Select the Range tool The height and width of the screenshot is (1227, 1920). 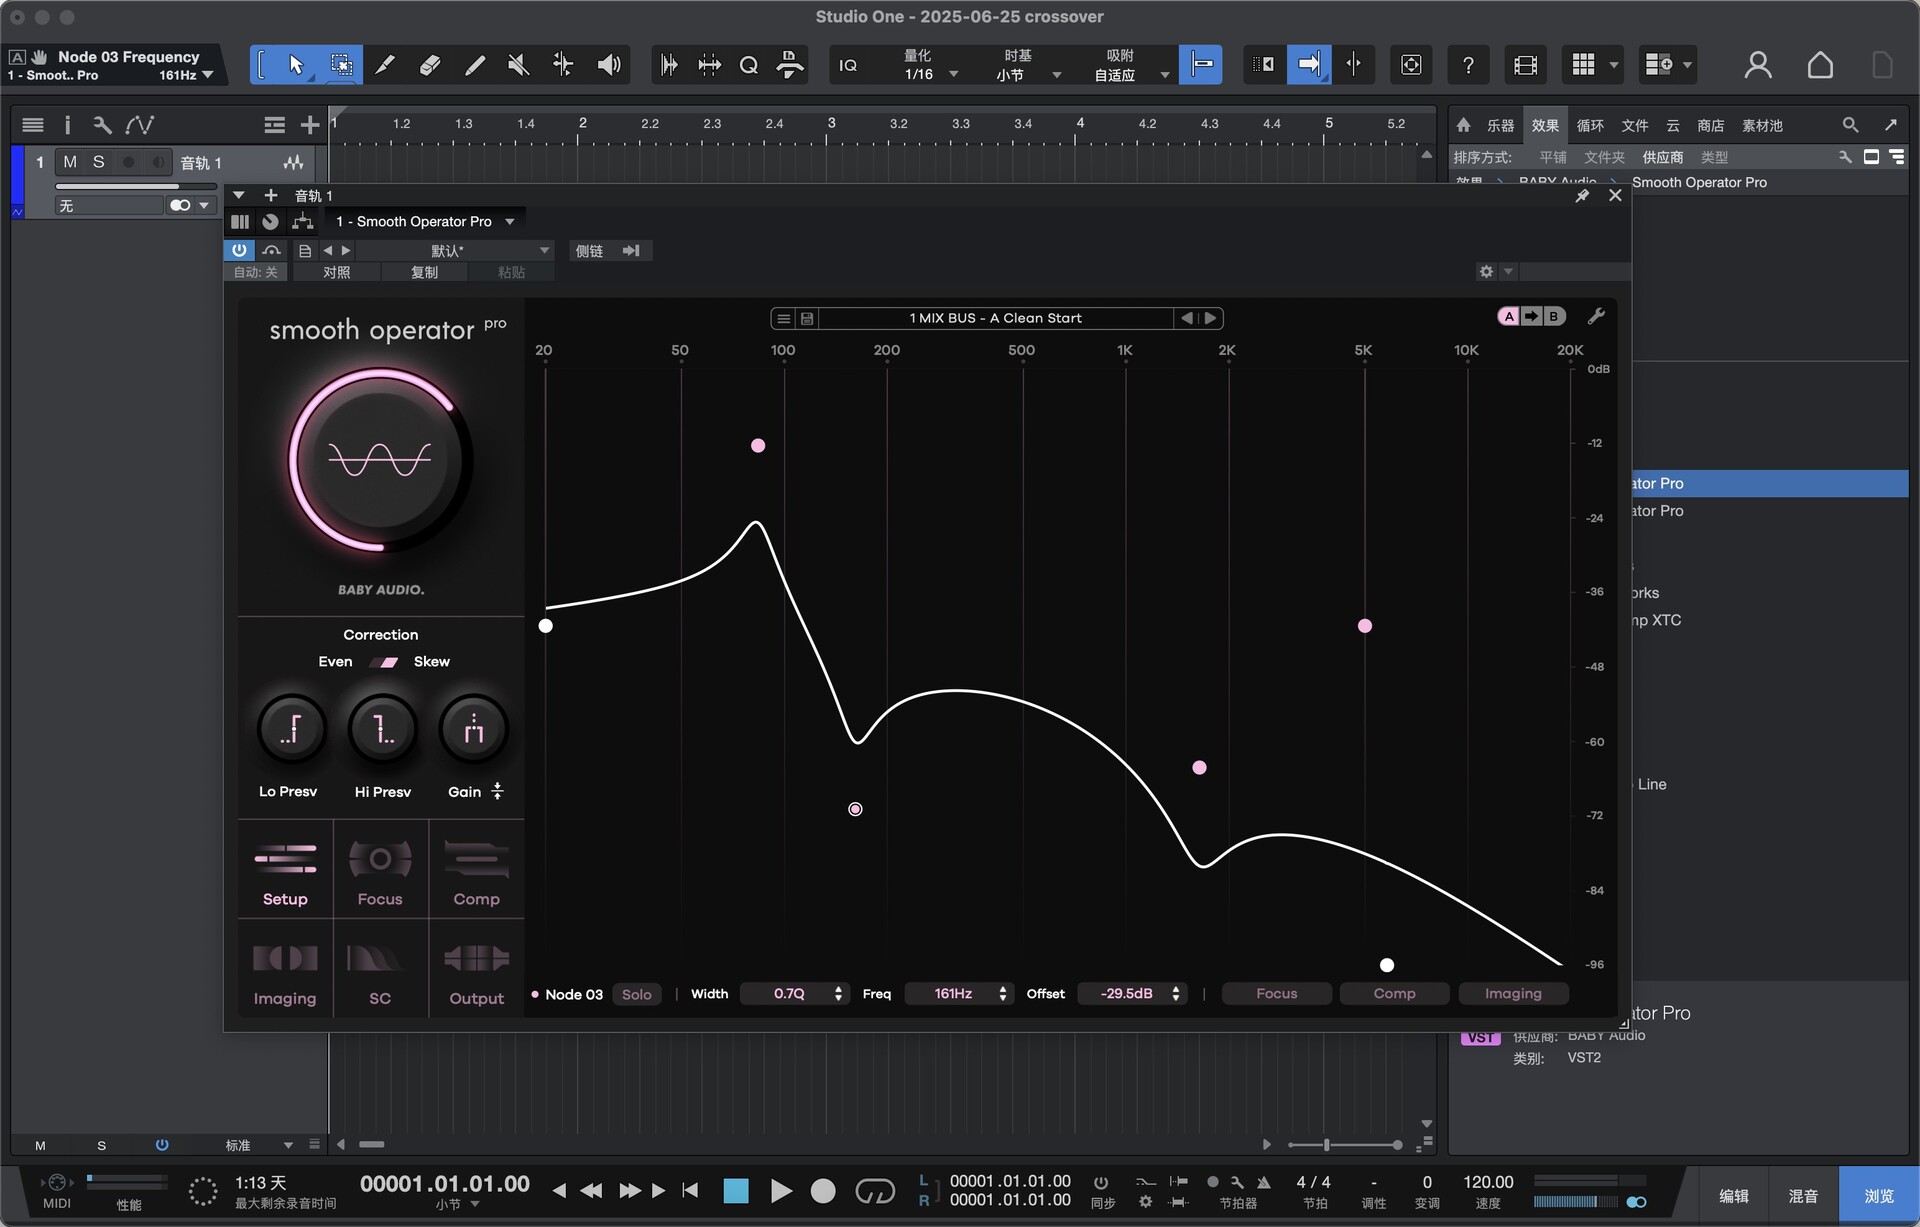(x=341, y=65)
